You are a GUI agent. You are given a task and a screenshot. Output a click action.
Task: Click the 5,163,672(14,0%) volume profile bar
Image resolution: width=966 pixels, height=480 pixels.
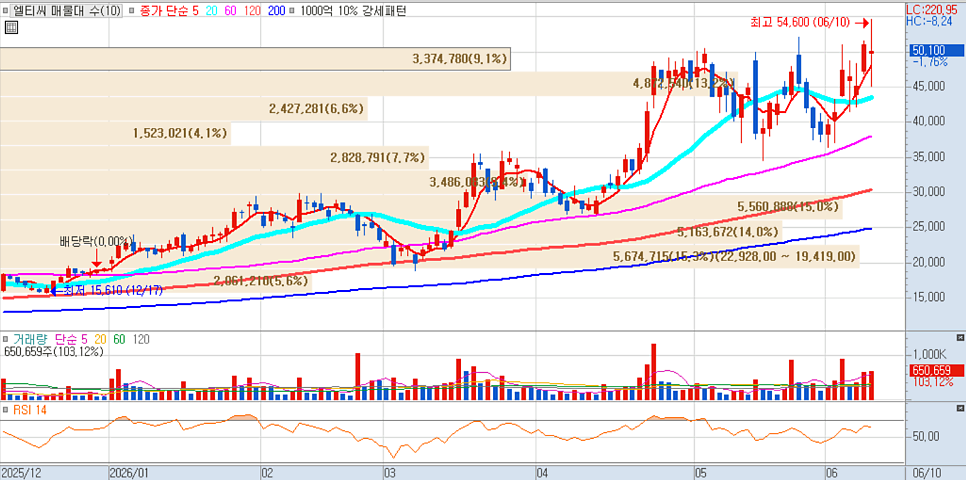391,232
